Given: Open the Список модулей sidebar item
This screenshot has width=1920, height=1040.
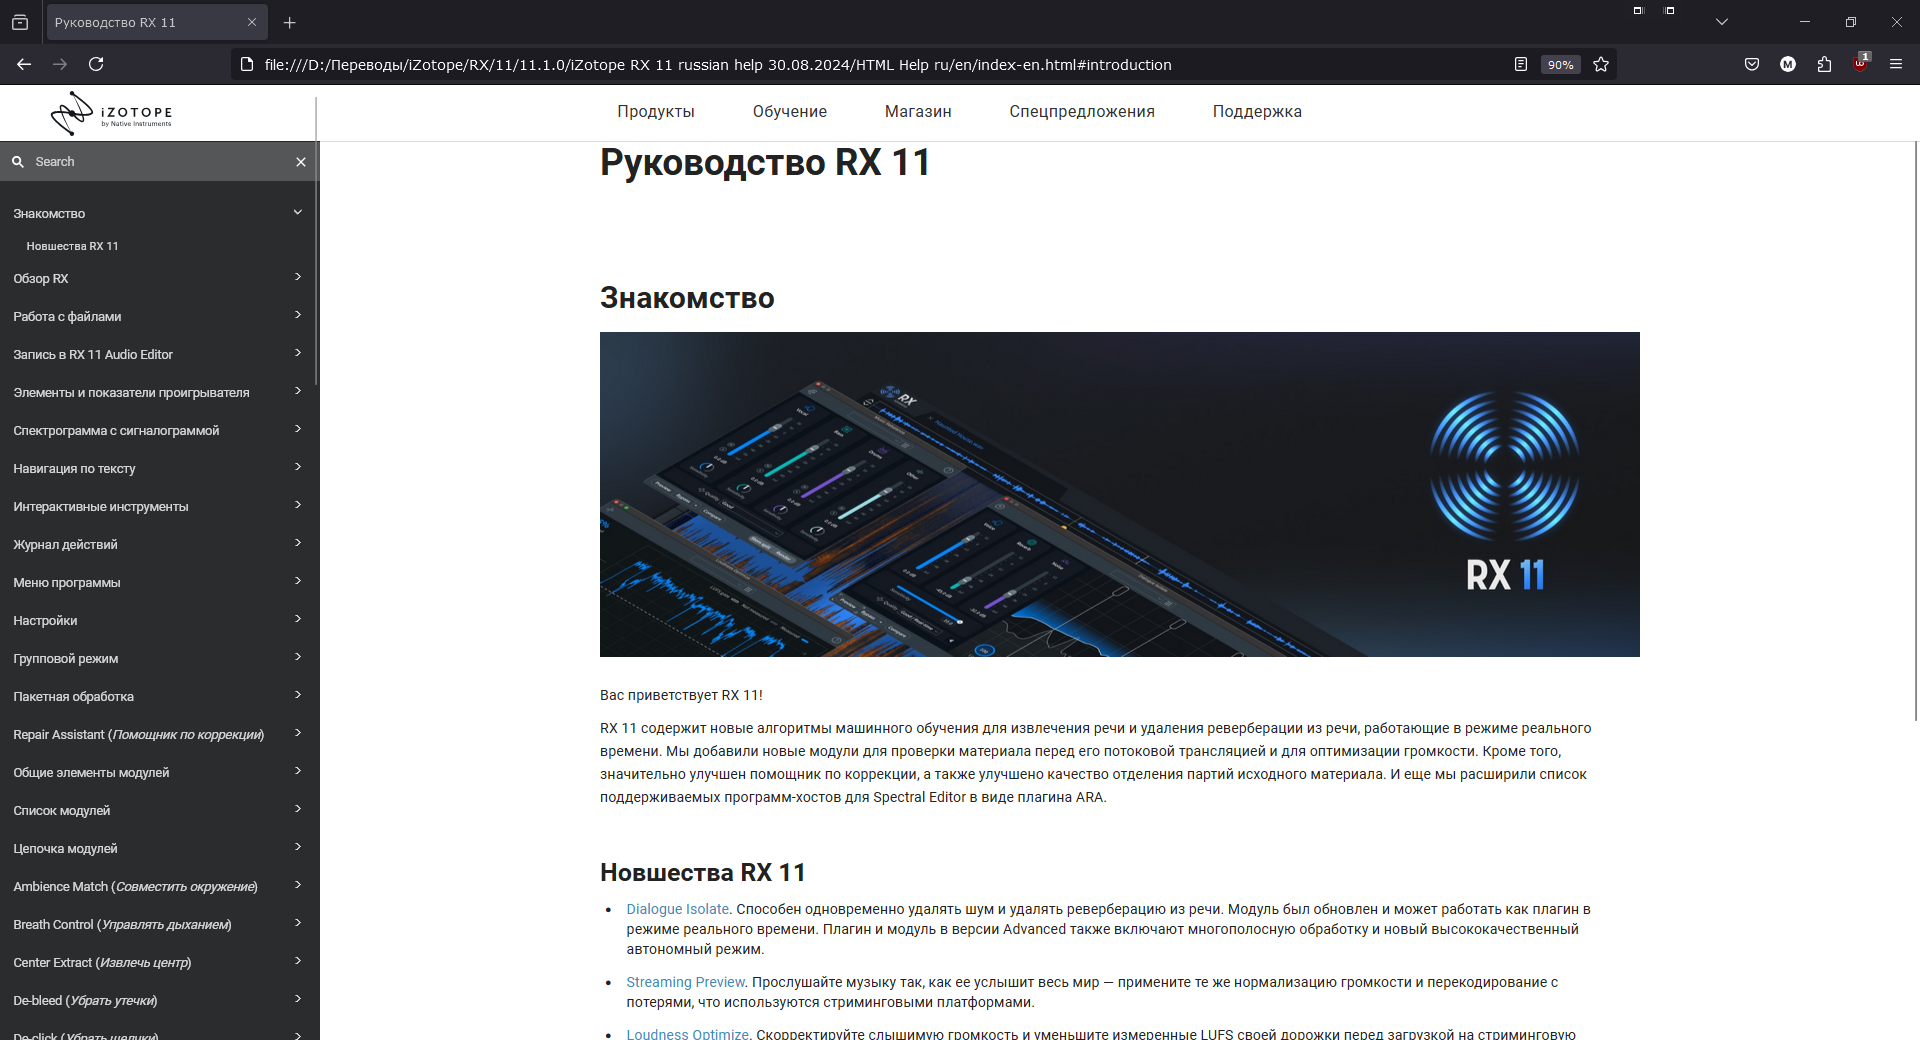Looking at the screenshot, I should pos(62,811).
